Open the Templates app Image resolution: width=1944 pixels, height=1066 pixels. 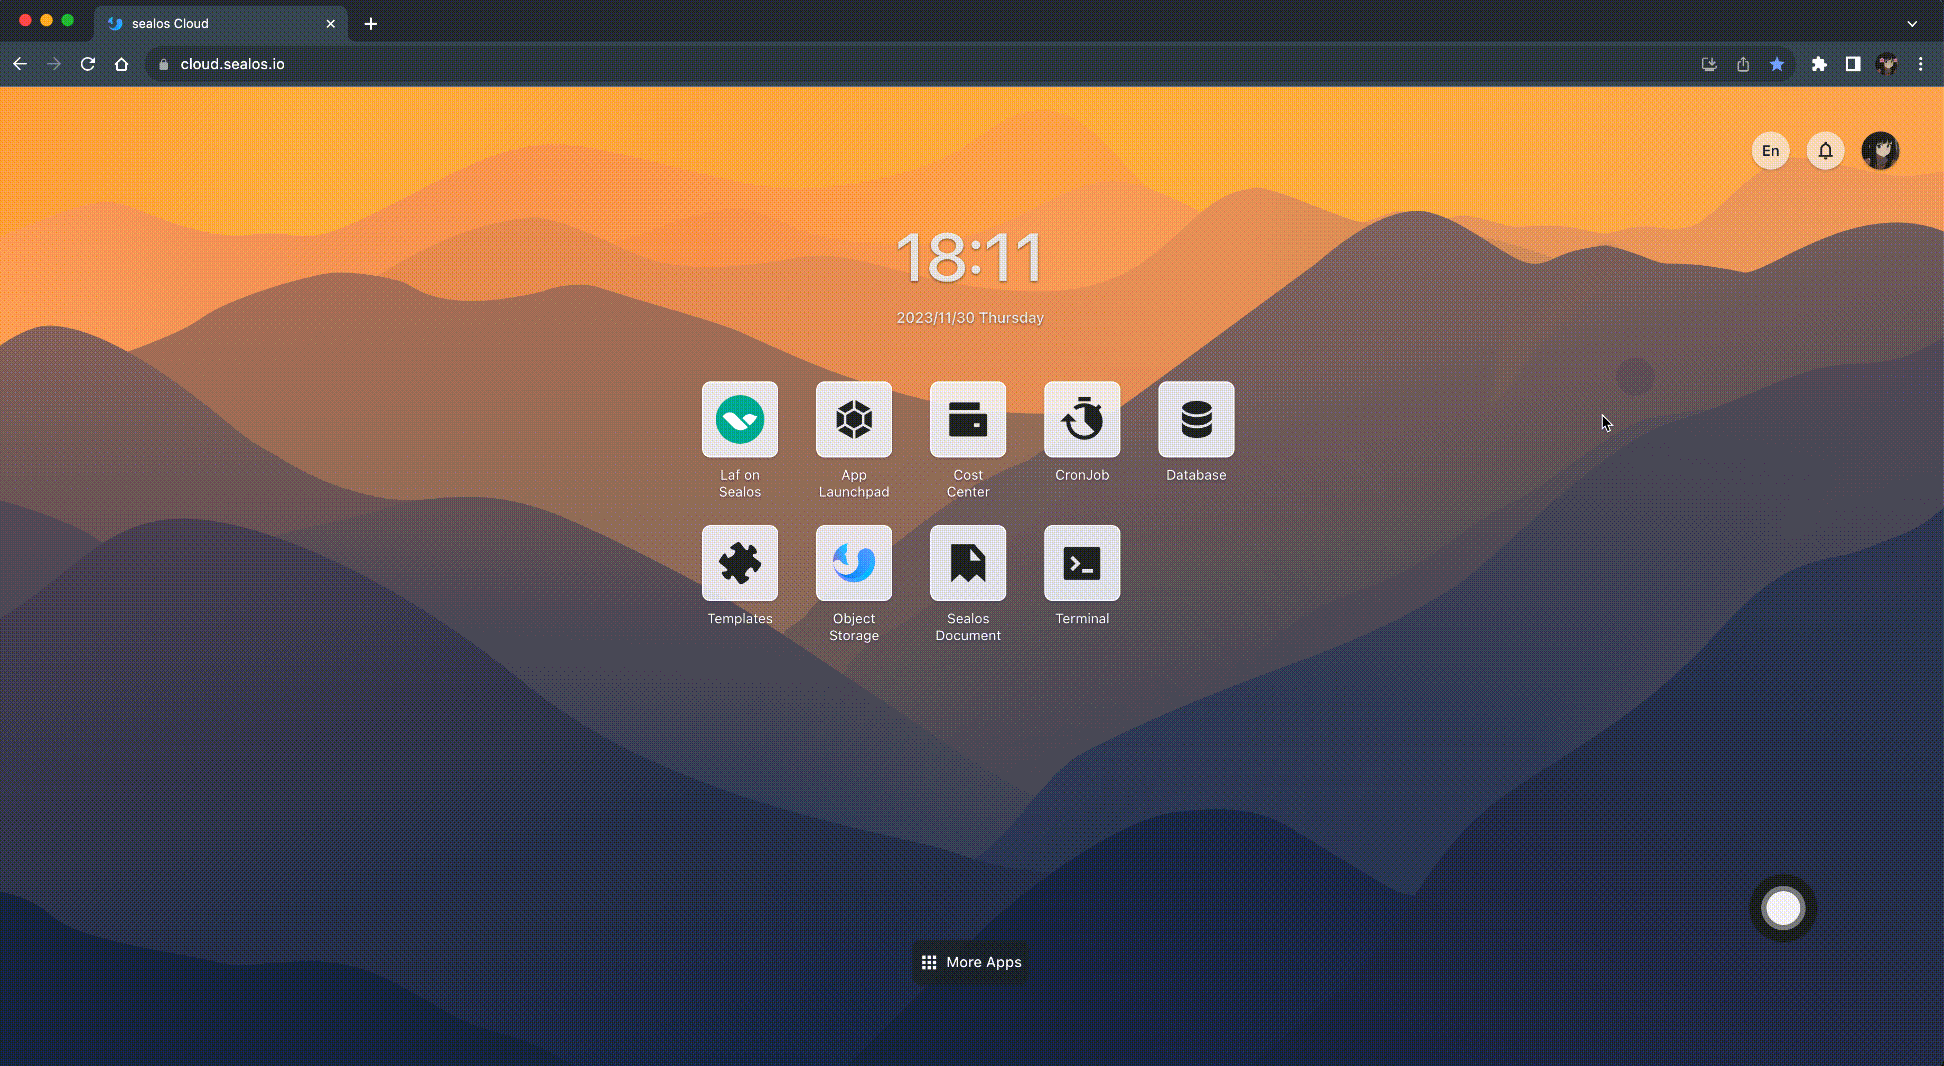coord(739,564)
